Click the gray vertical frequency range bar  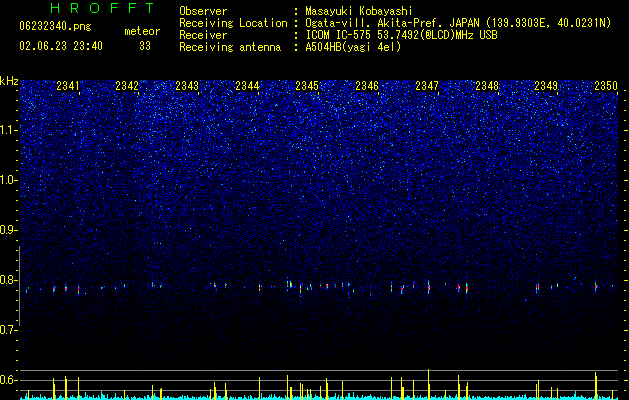(x=20, y=286)
